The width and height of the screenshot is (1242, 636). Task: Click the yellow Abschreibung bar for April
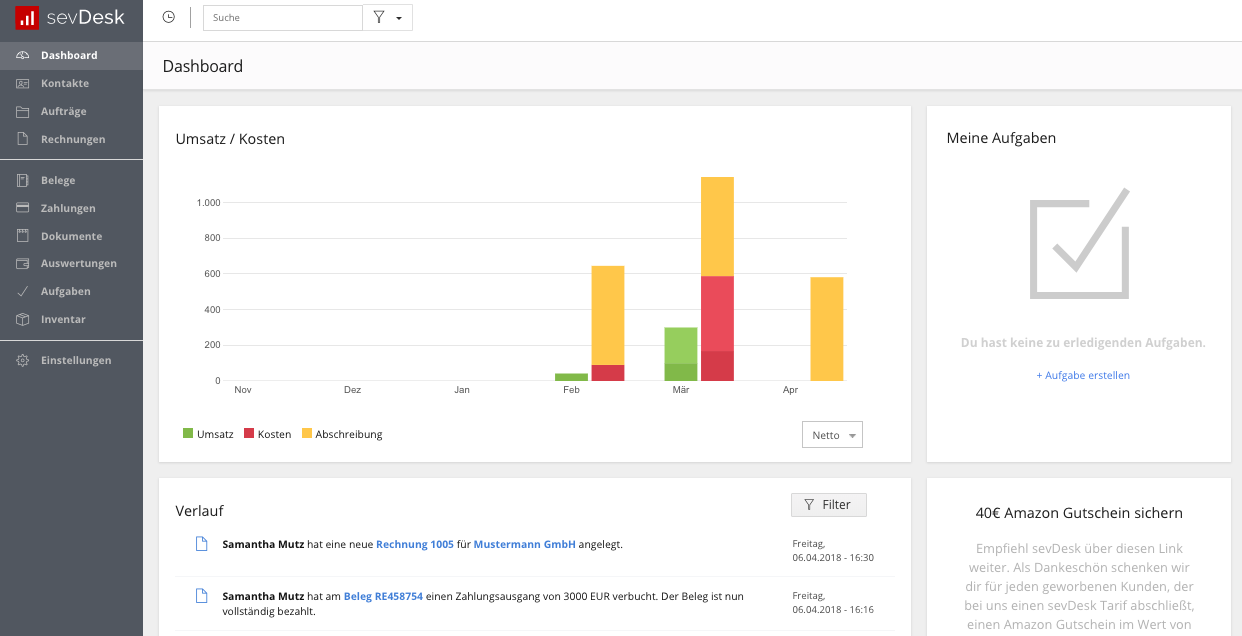(x=826, y=329)
